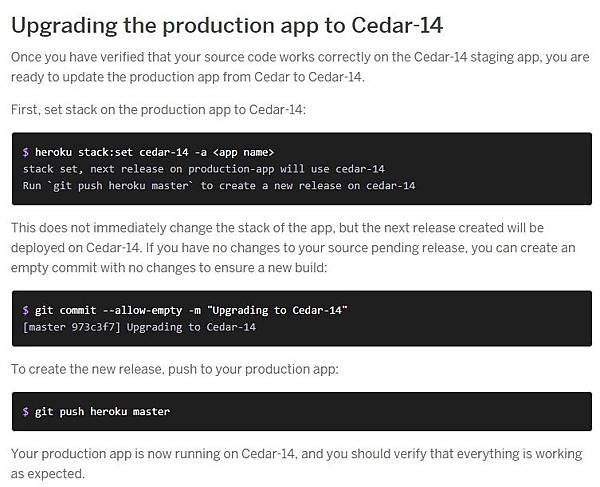Click the line "First, set stack on the production app"
Screen dimensions: 600x487
click(160, 109)
